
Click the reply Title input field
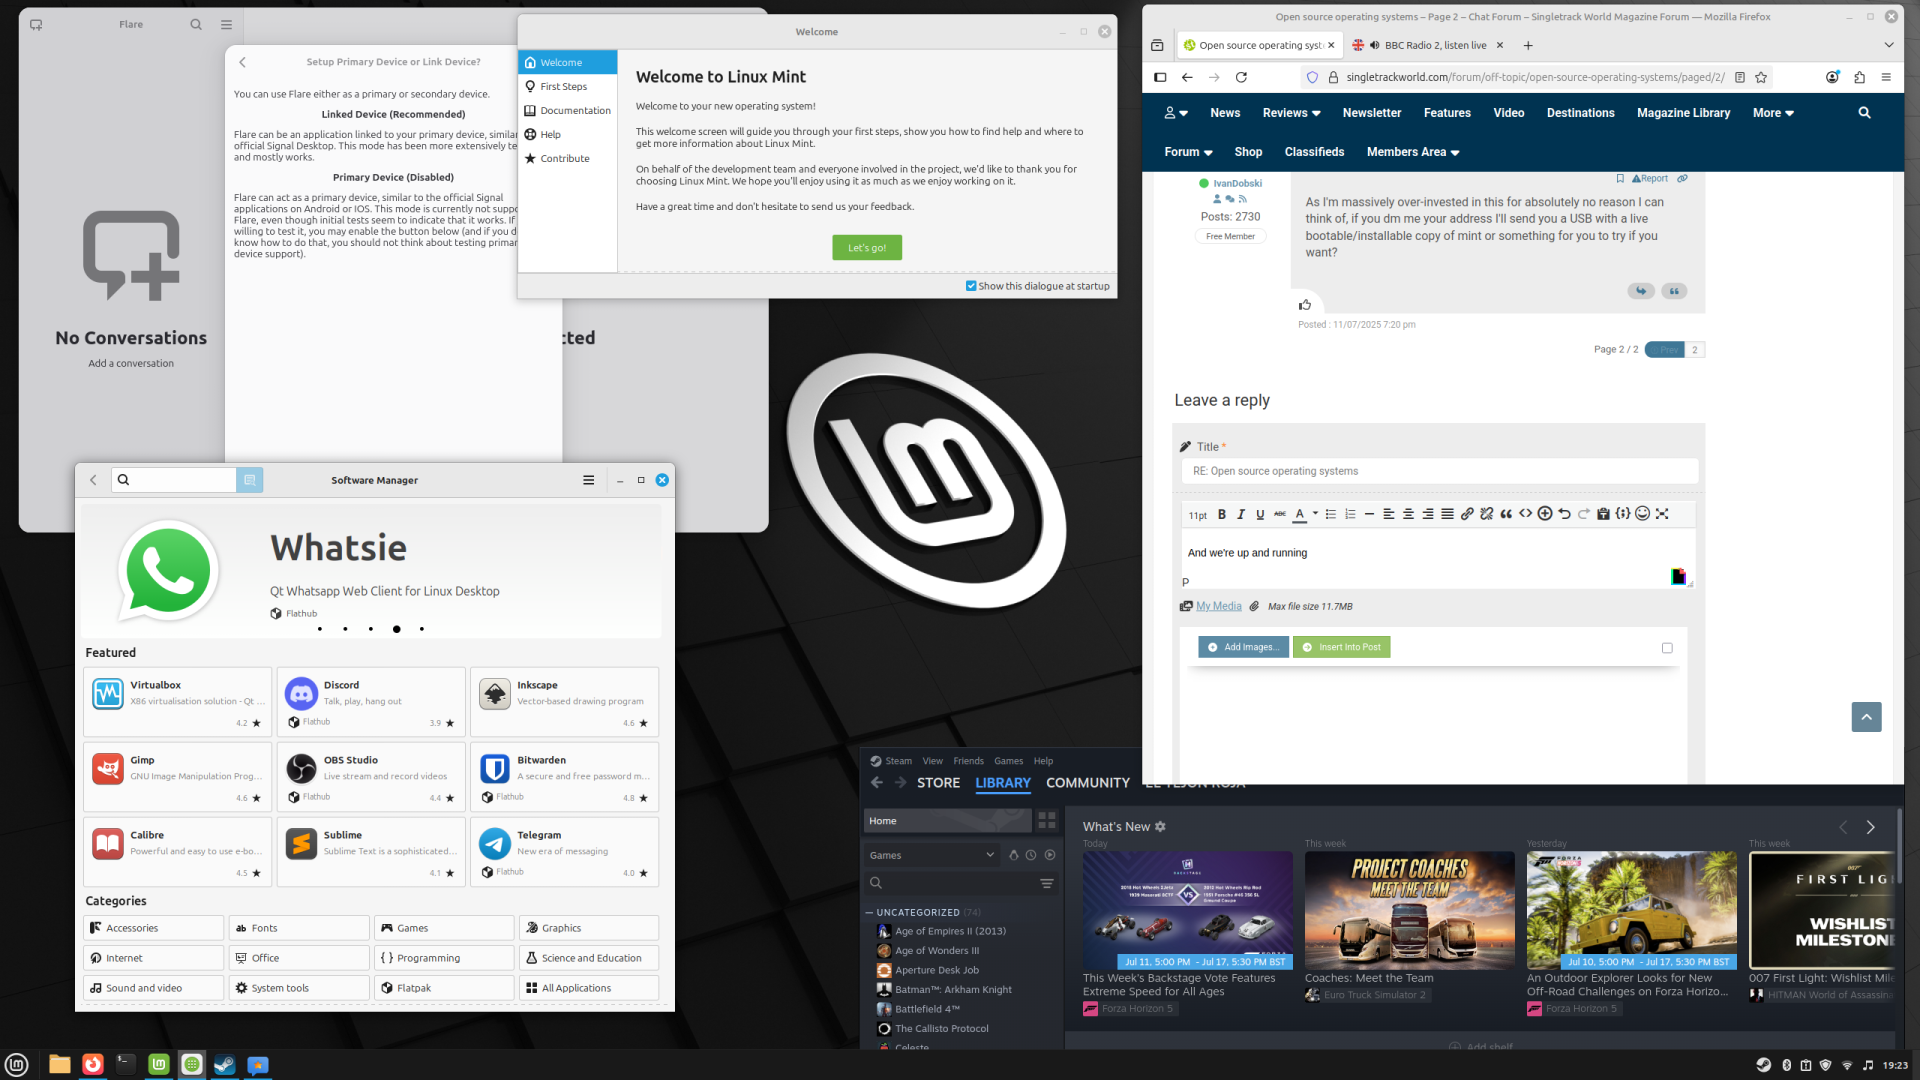tap(1439, 471)
